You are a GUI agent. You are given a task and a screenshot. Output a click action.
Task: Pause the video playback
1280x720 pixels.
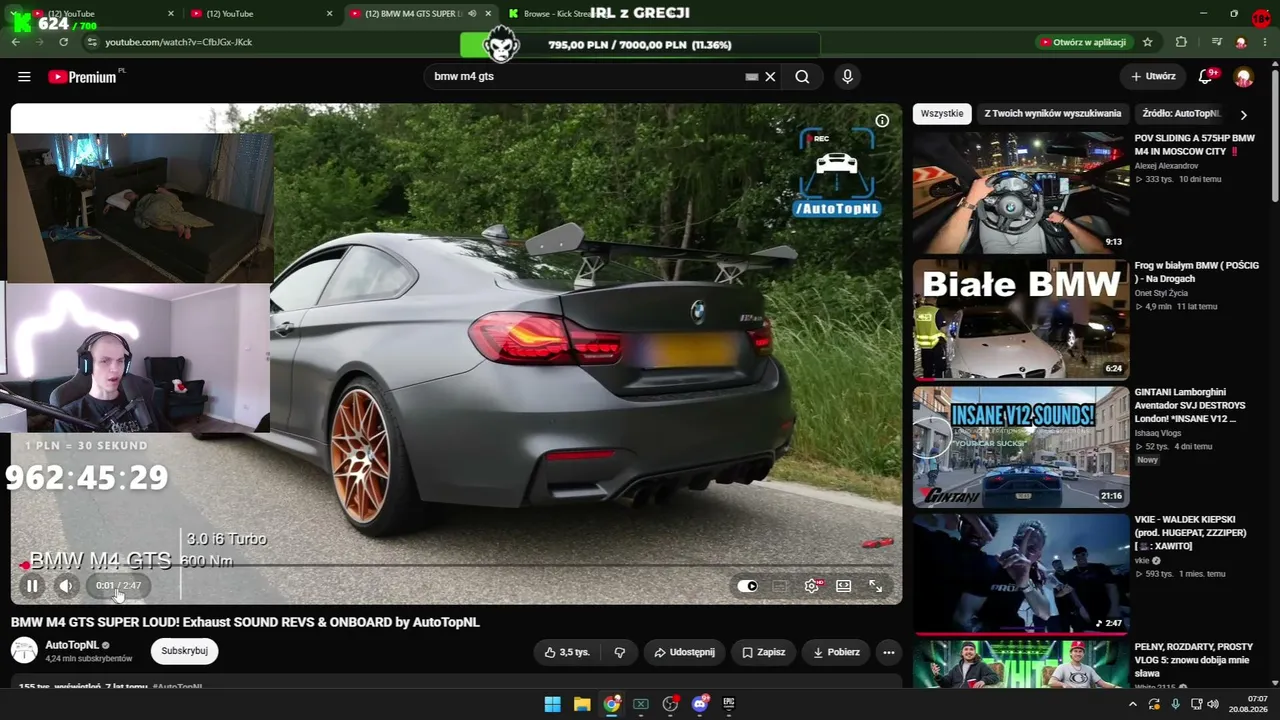32,586
